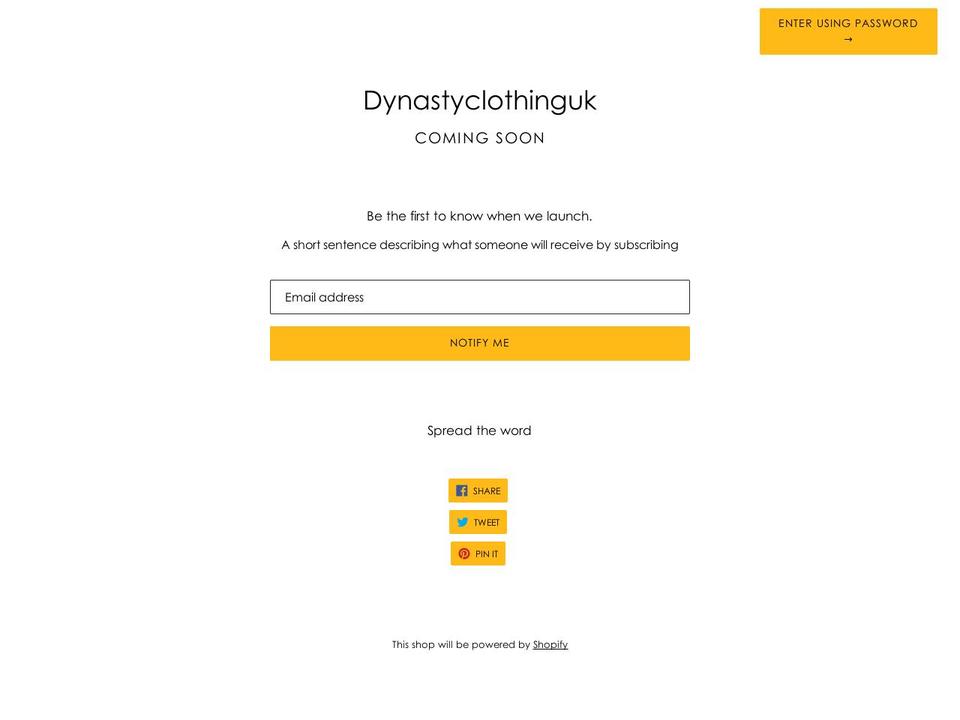Viewport: 960px width, 720px height.
Task: Click the 'A short sentence describing' subscription text
Action: [479, 245]
